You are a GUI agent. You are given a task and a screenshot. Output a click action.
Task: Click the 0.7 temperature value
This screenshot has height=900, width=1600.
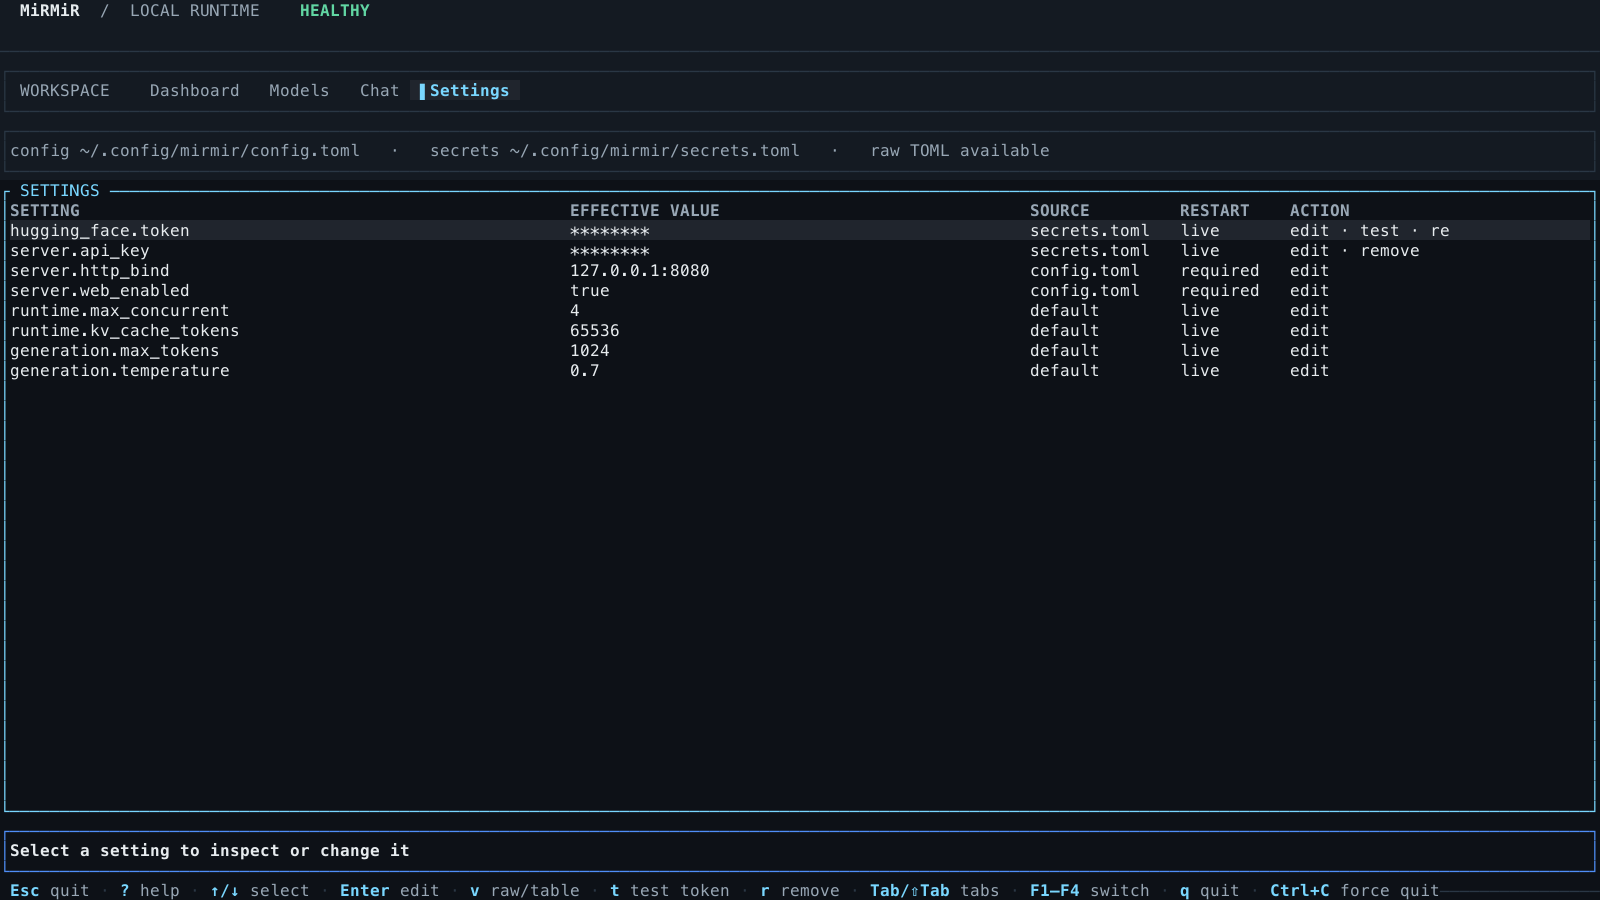[585, 371]
